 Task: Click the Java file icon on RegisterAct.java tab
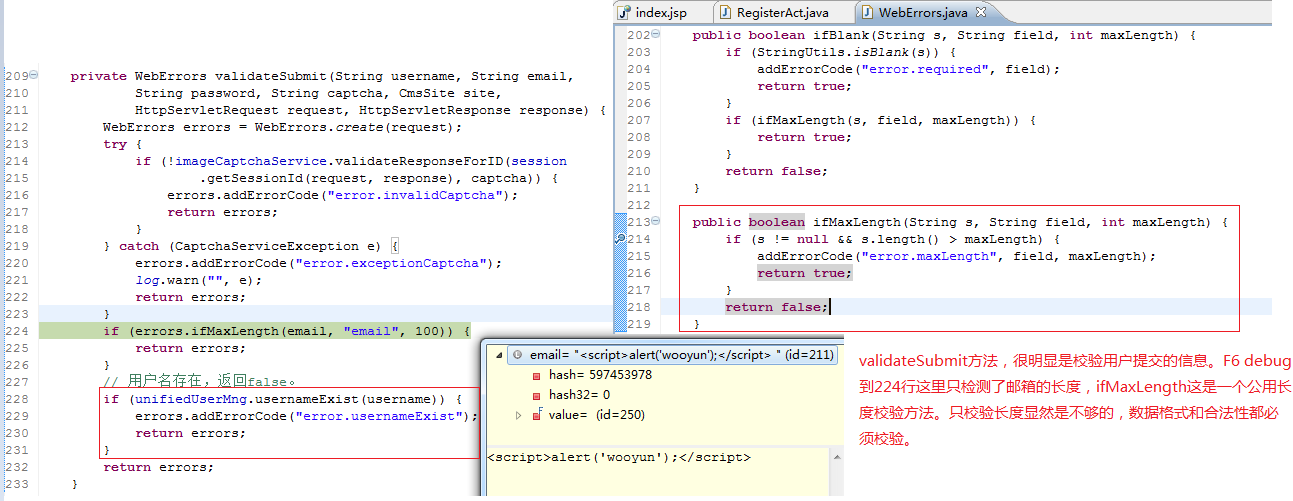[726, 13]
